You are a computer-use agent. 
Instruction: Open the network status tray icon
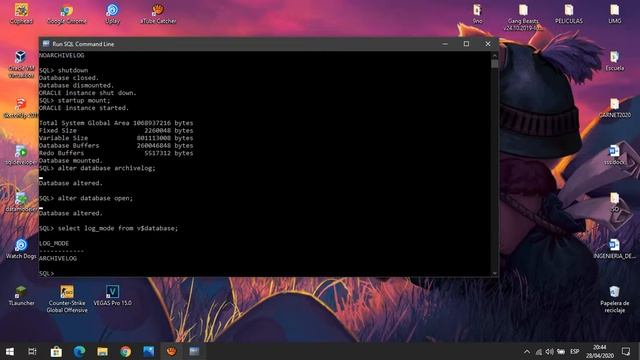point(539,351)
